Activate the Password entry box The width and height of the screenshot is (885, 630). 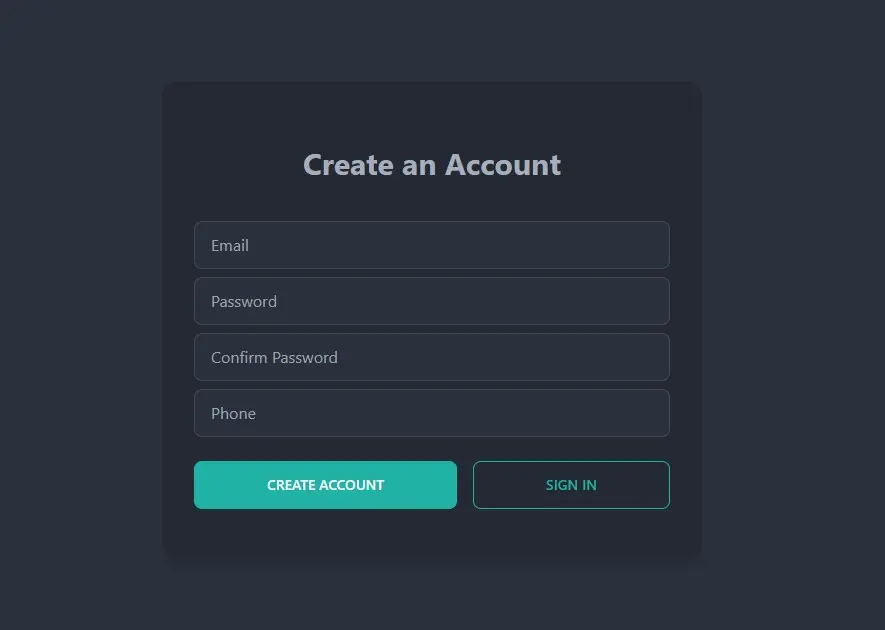[431, 301]
